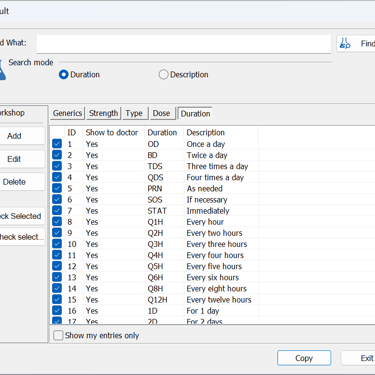Select the 'For 1 day' entry
This screenshot has height=375, width=375.
203,311
